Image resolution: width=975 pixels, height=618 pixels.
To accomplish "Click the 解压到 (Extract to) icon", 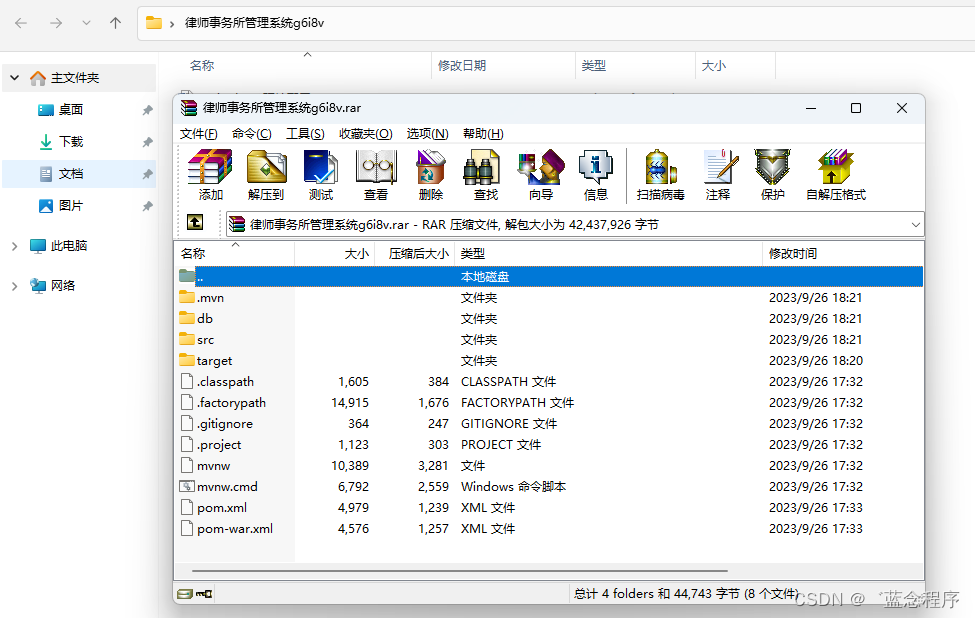I will pyautogui.click(x=266, y=168).
